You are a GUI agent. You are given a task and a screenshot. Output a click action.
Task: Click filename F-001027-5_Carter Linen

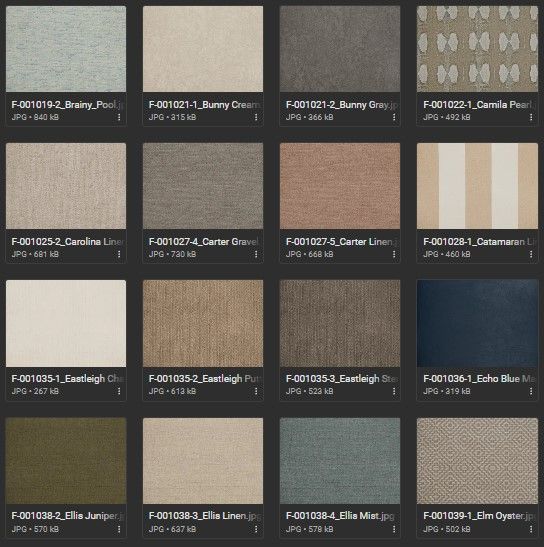click(x=342, y=242)
